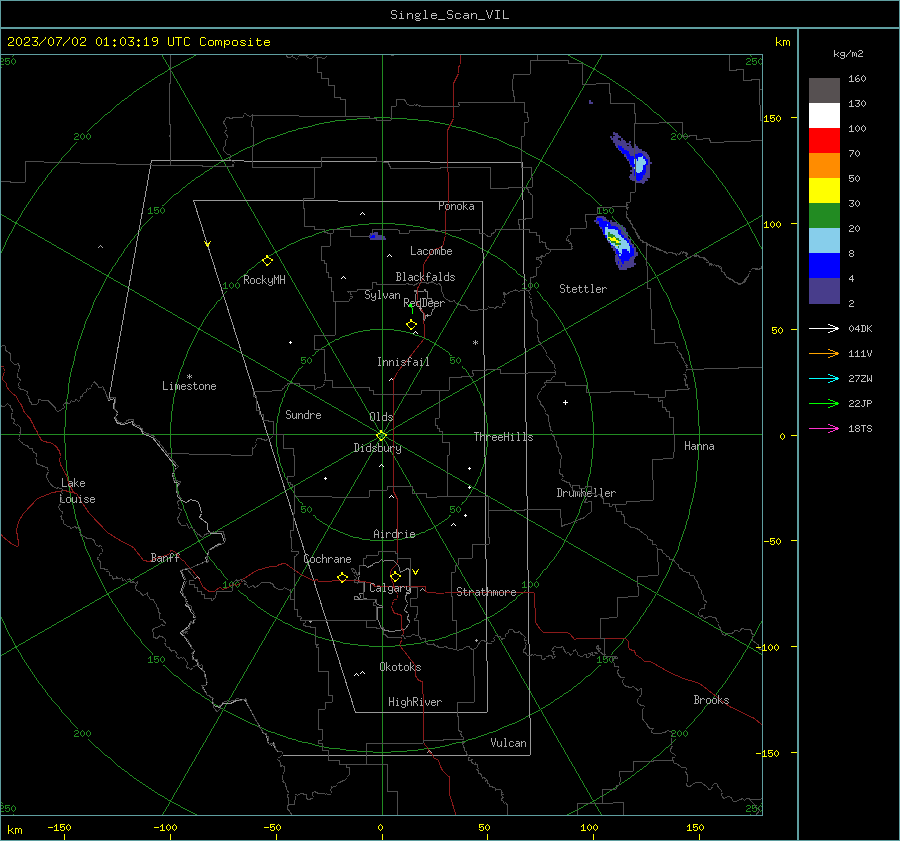Click the Vulcan town label

[508, 743]
